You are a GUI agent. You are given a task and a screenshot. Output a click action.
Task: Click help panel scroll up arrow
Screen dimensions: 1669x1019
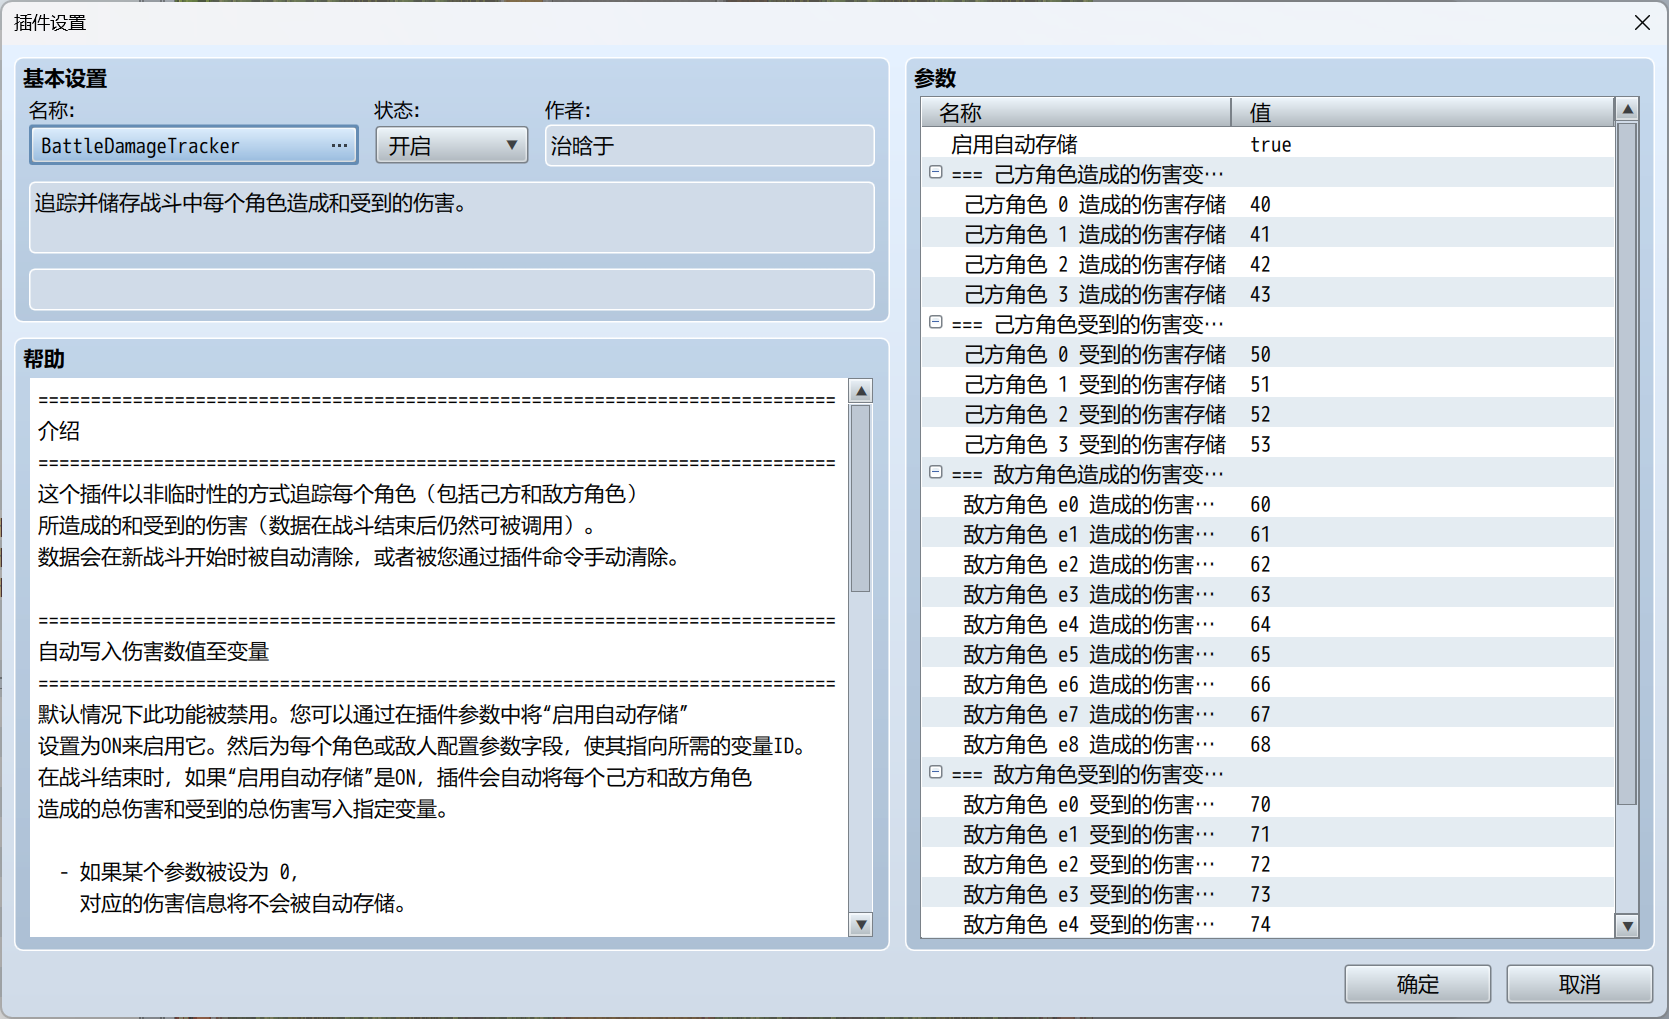pyautogui.click(x=860, y=391)
